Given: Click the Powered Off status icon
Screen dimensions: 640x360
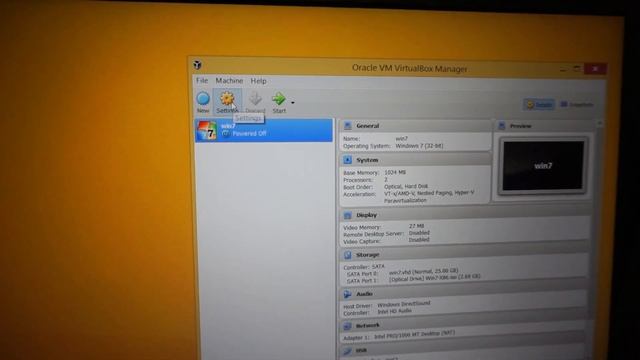Looking at the screenshot, I should (226, 133).
